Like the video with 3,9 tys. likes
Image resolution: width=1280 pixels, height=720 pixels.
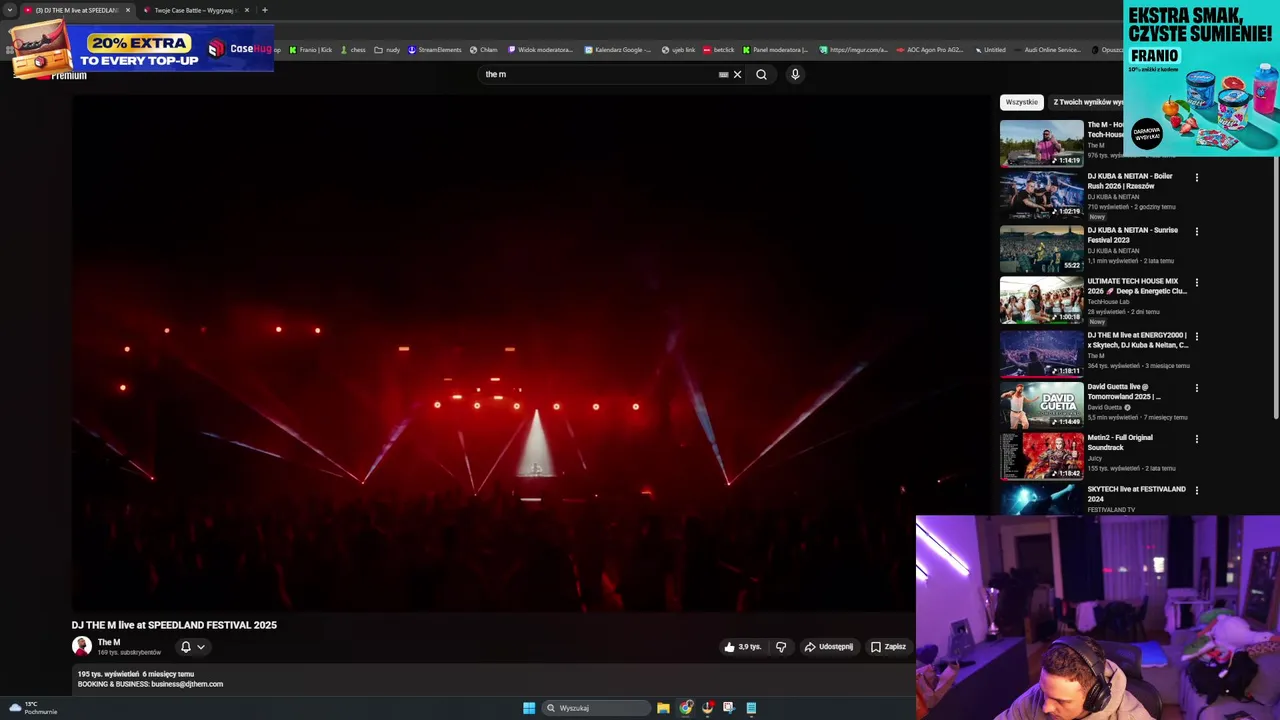pos(742,647)
